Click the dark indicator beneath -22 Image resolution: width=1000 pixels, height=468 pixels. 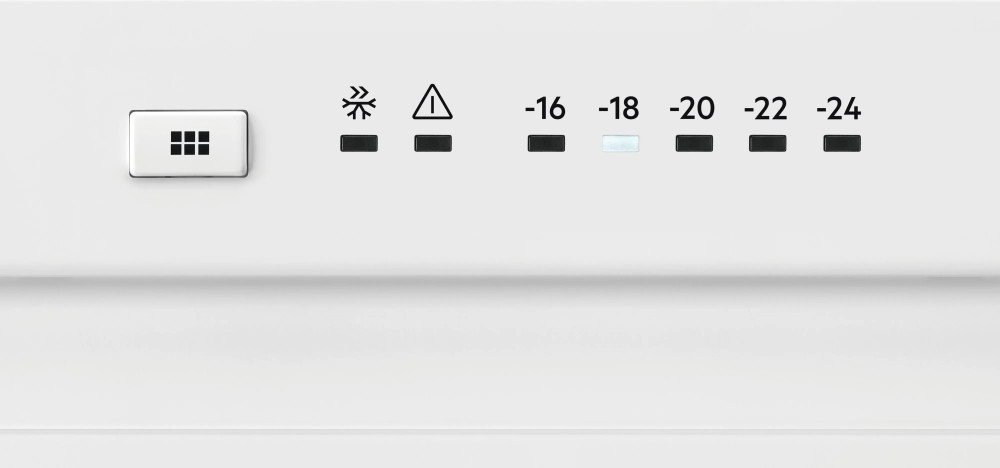click(x=767, y=143)
